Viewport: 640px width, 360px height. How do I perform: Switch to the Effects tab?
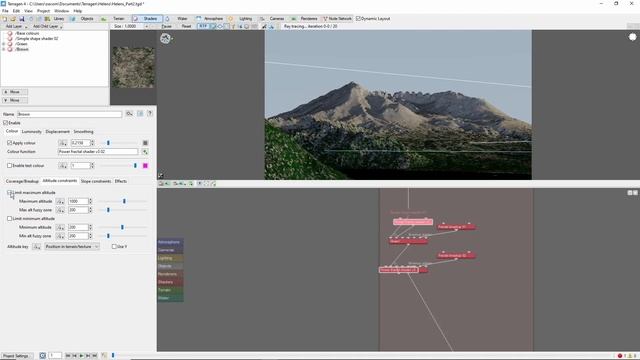[x=120, y=181]
